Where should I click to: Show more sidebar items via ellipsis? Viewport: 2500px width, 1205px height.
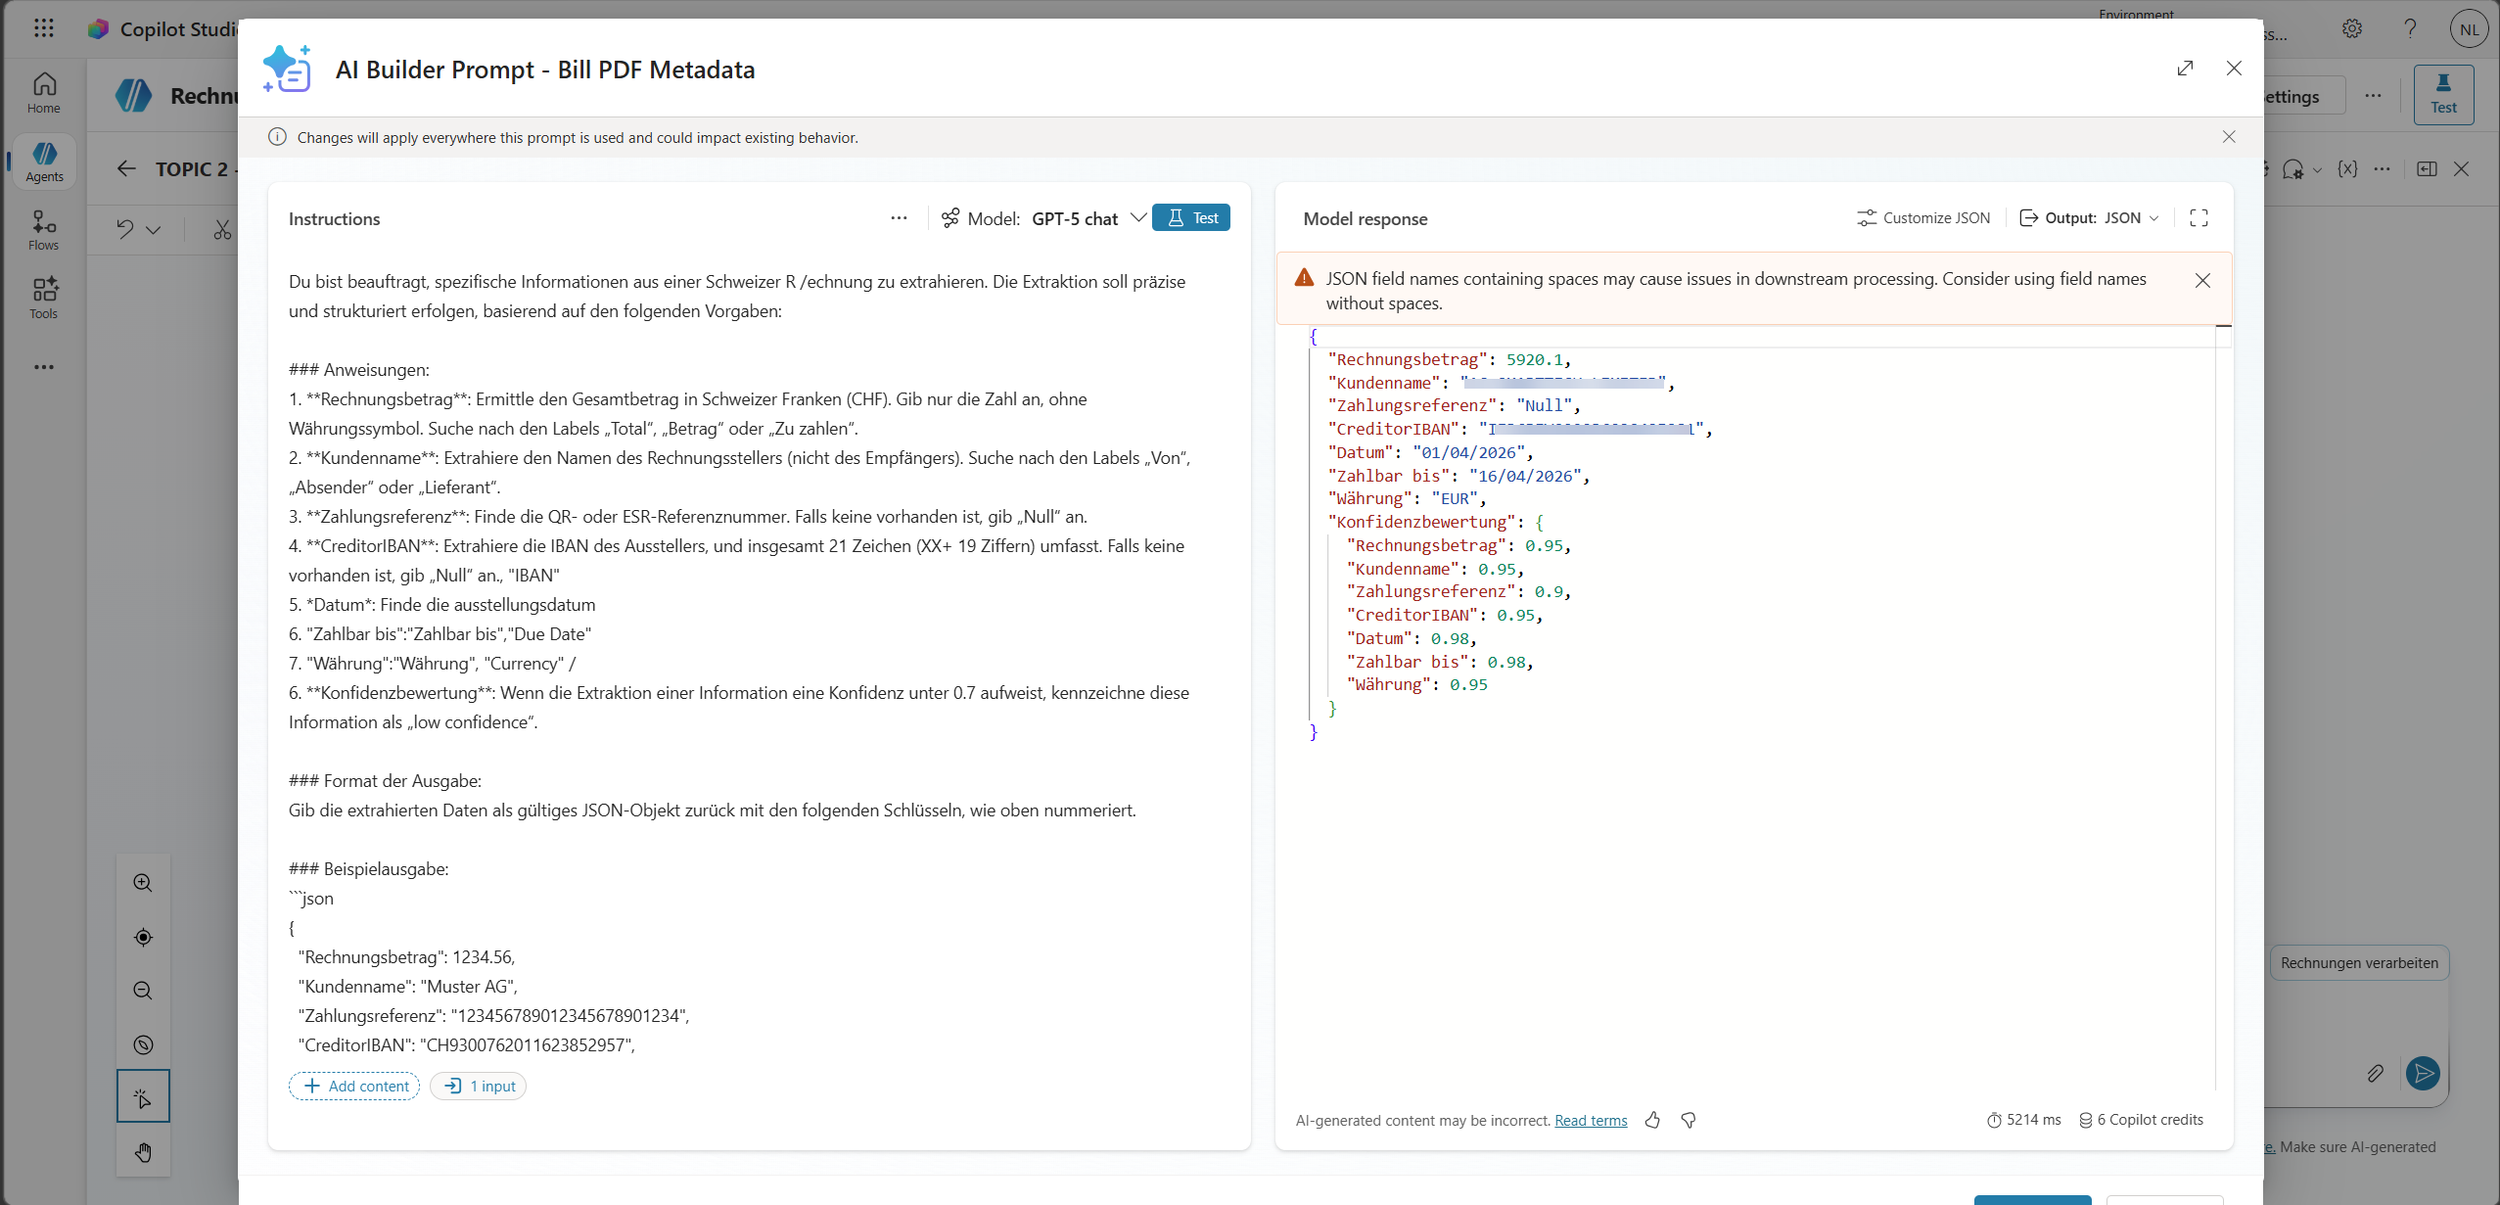44,367
